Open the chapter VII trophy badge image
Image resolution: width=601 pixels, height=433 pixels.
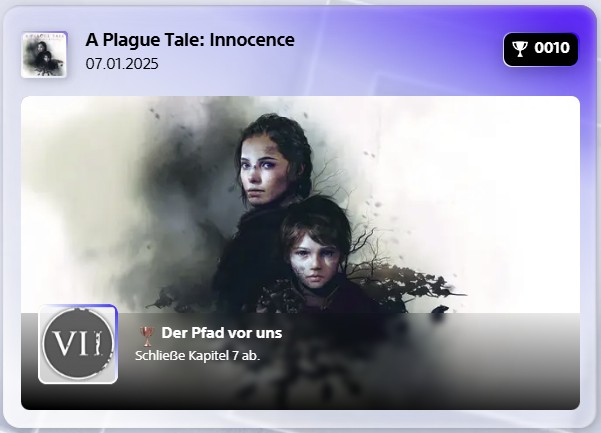point(78,344)
